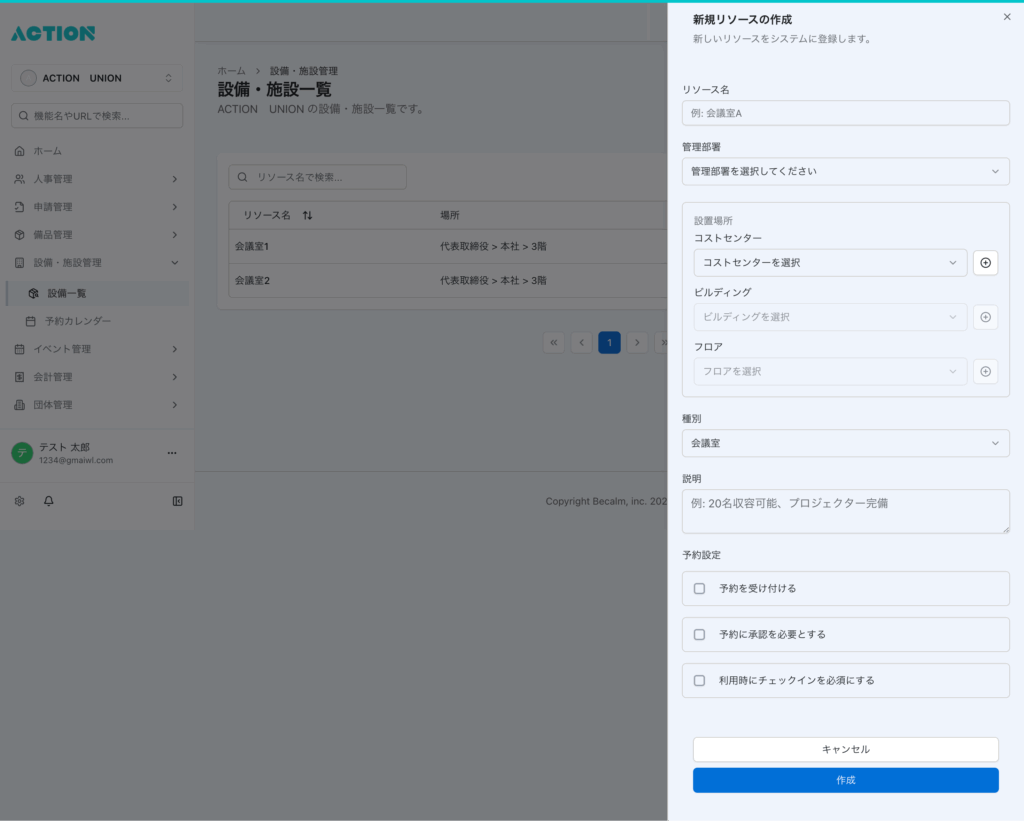
Task: Close the 新規リソースの作成 panel with X
Action: (1006, 17)
